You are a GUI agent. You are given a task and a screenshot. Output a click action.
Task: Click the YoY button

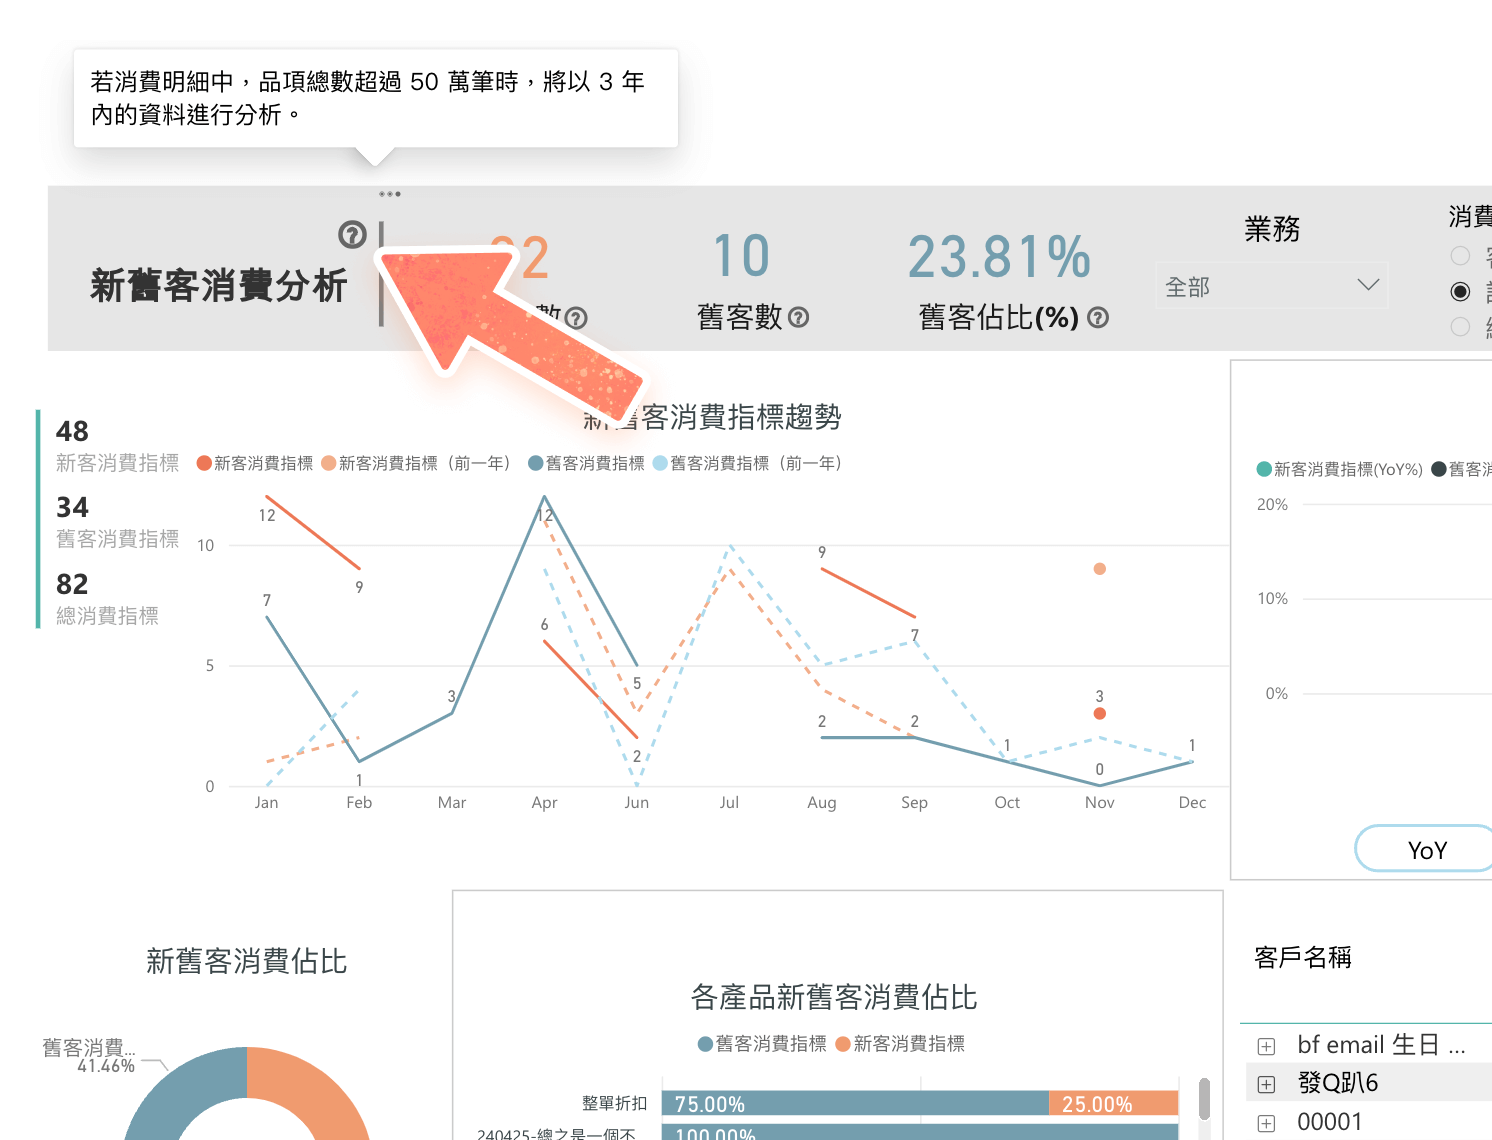[x=1426, y=850]
